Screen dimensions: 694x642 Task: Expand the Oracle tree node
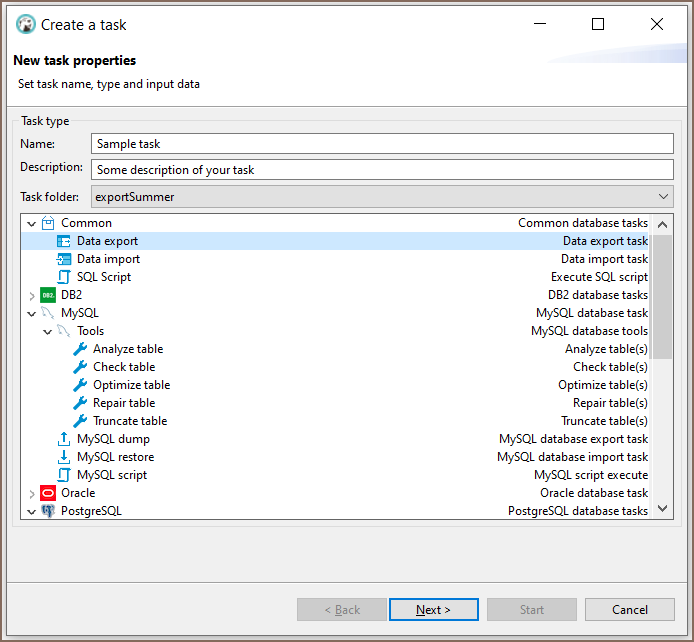[32, 493]
